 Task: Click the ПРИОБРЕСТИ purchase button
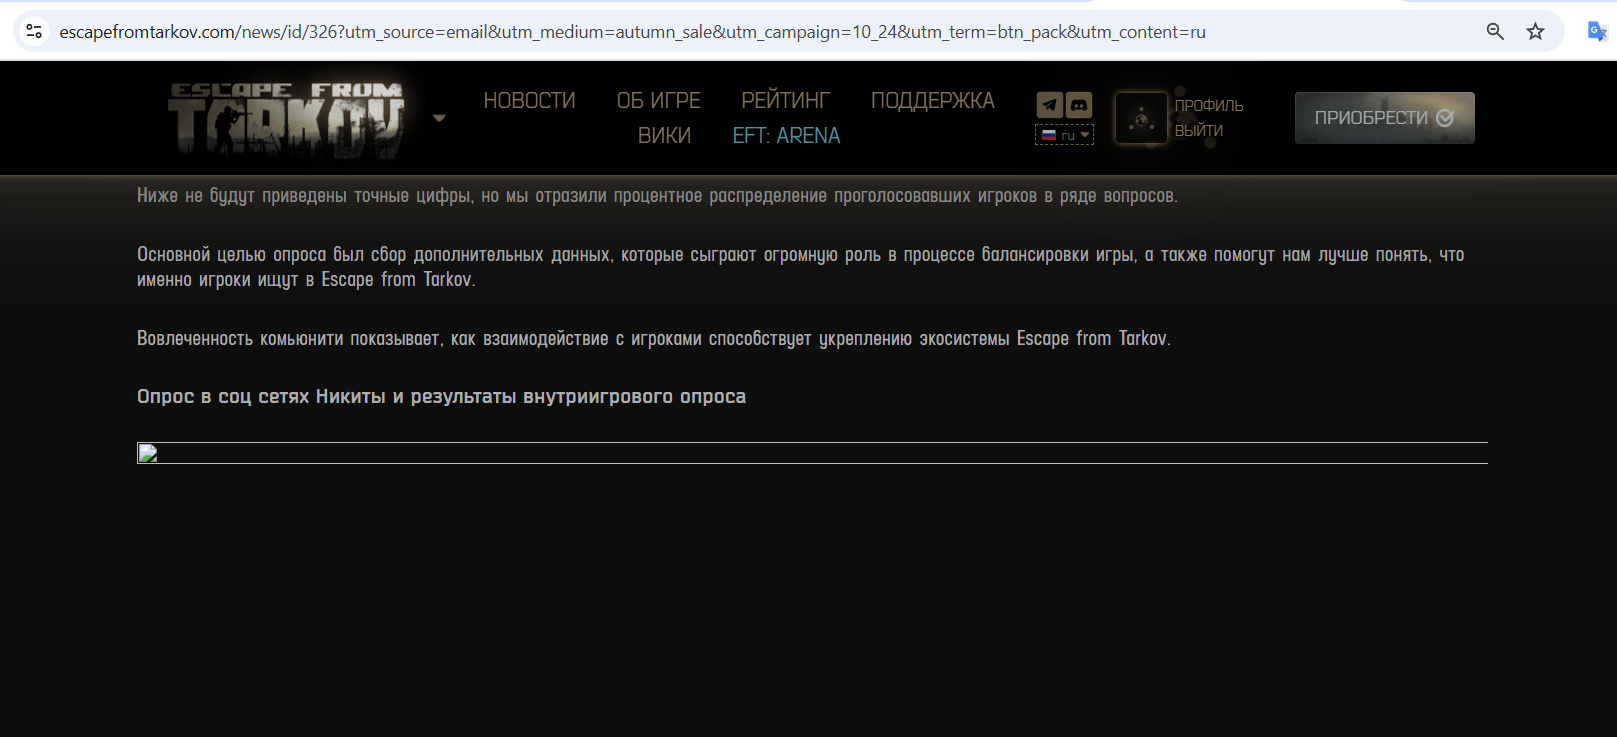[1384, 118]
